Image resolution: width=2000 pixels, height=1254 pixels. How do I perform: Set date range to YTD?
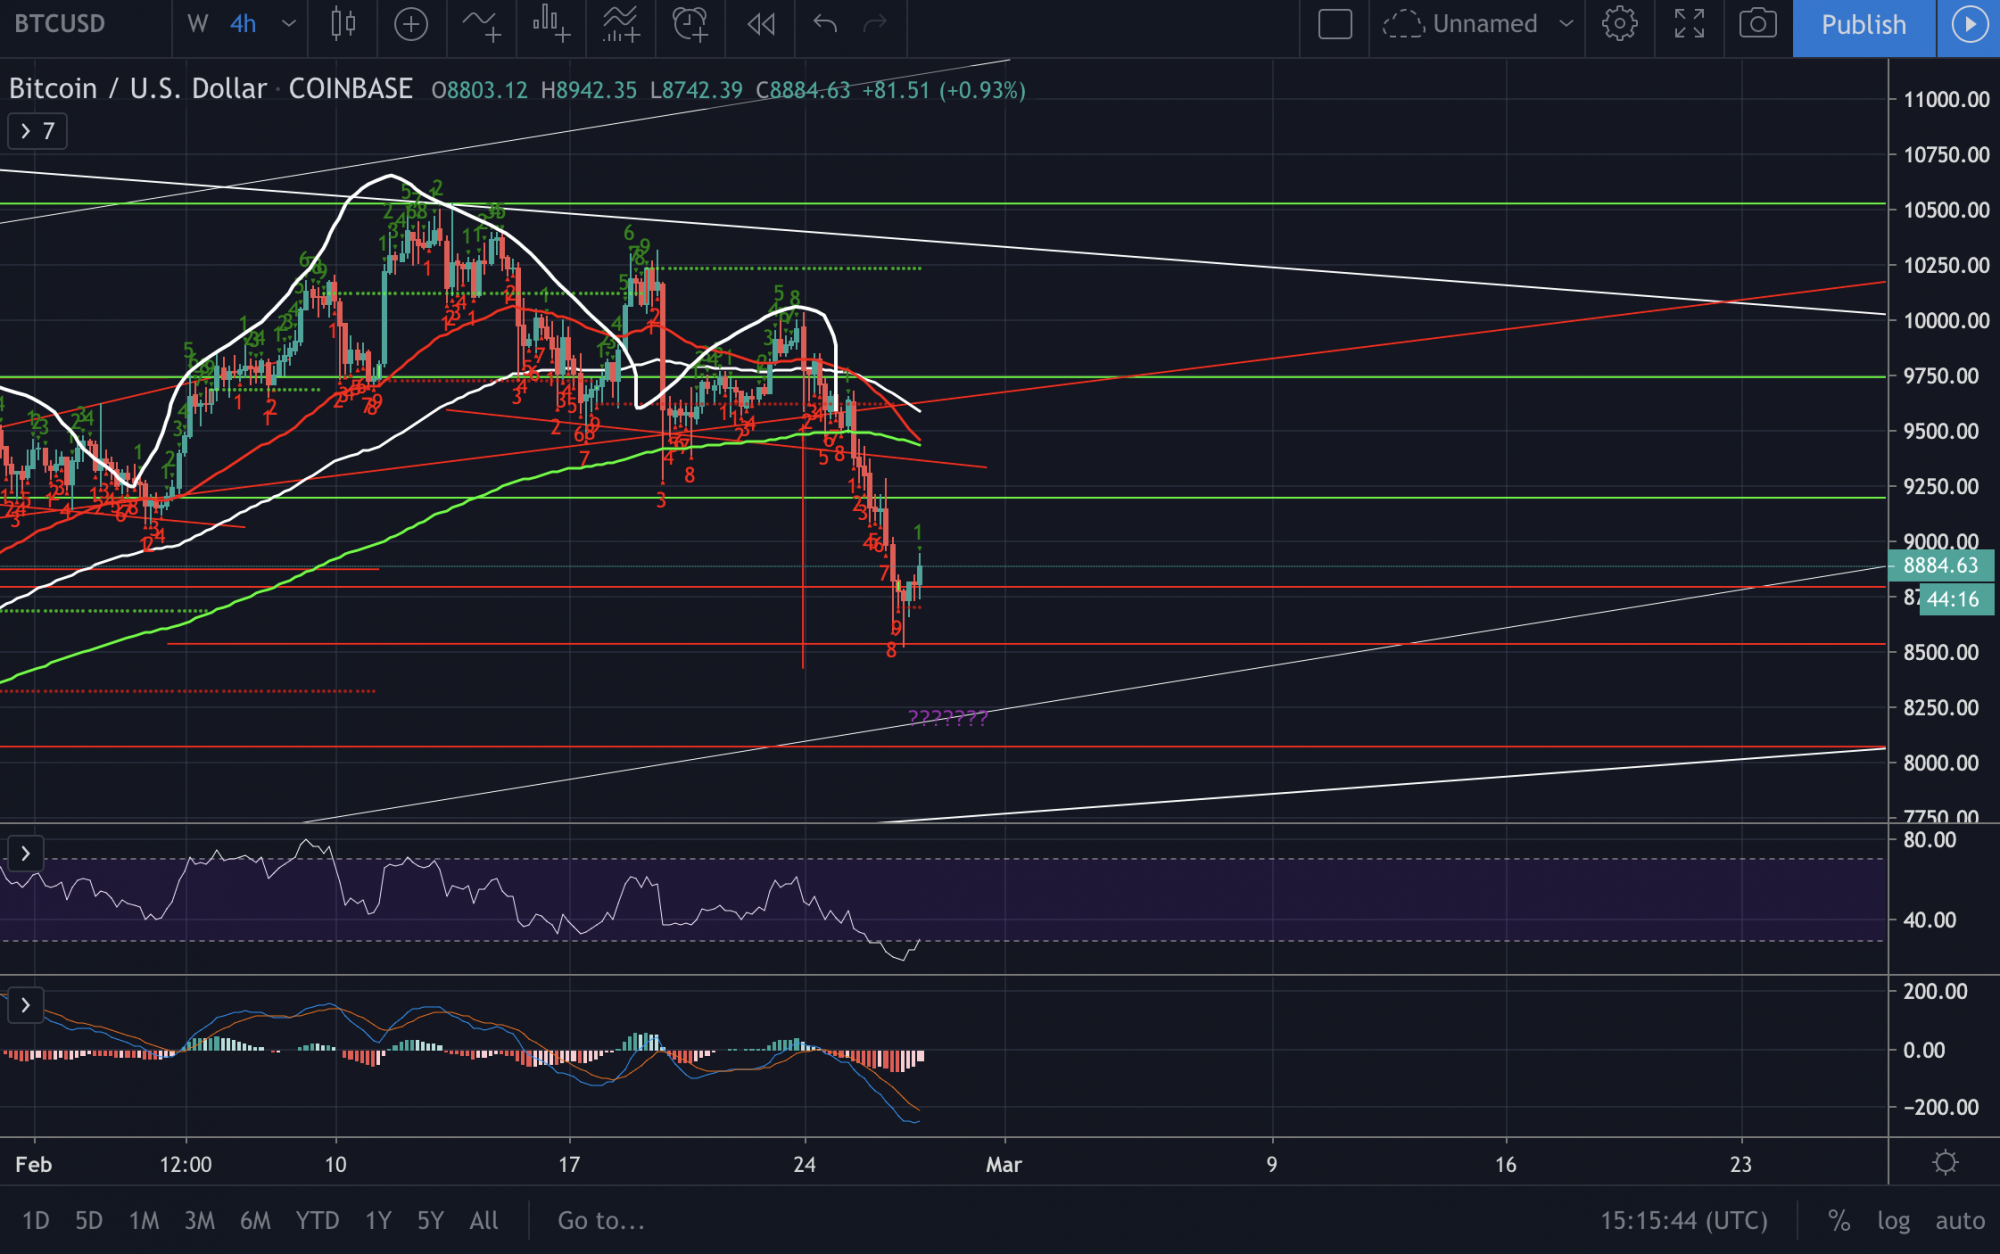click(x=317, y=1221)
